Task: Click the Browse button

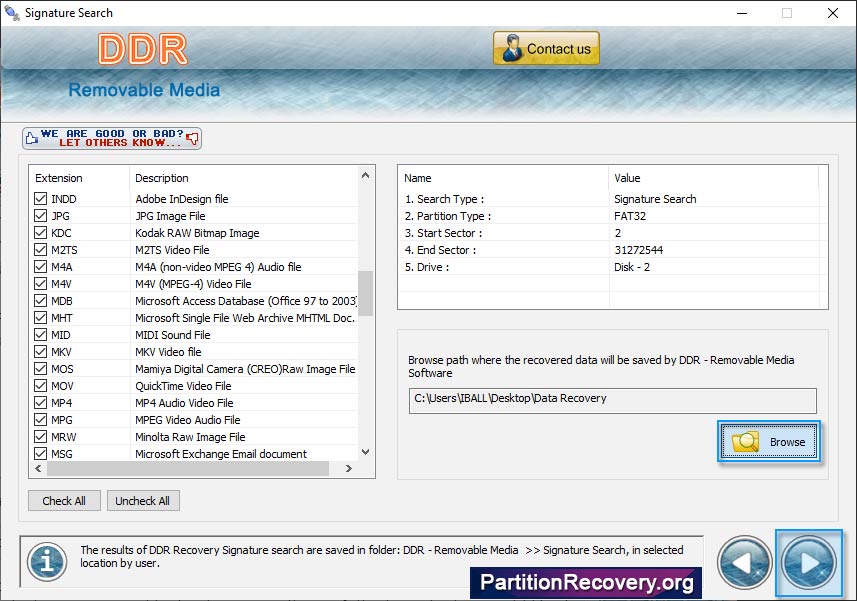Action: click(x=768, y=441)
